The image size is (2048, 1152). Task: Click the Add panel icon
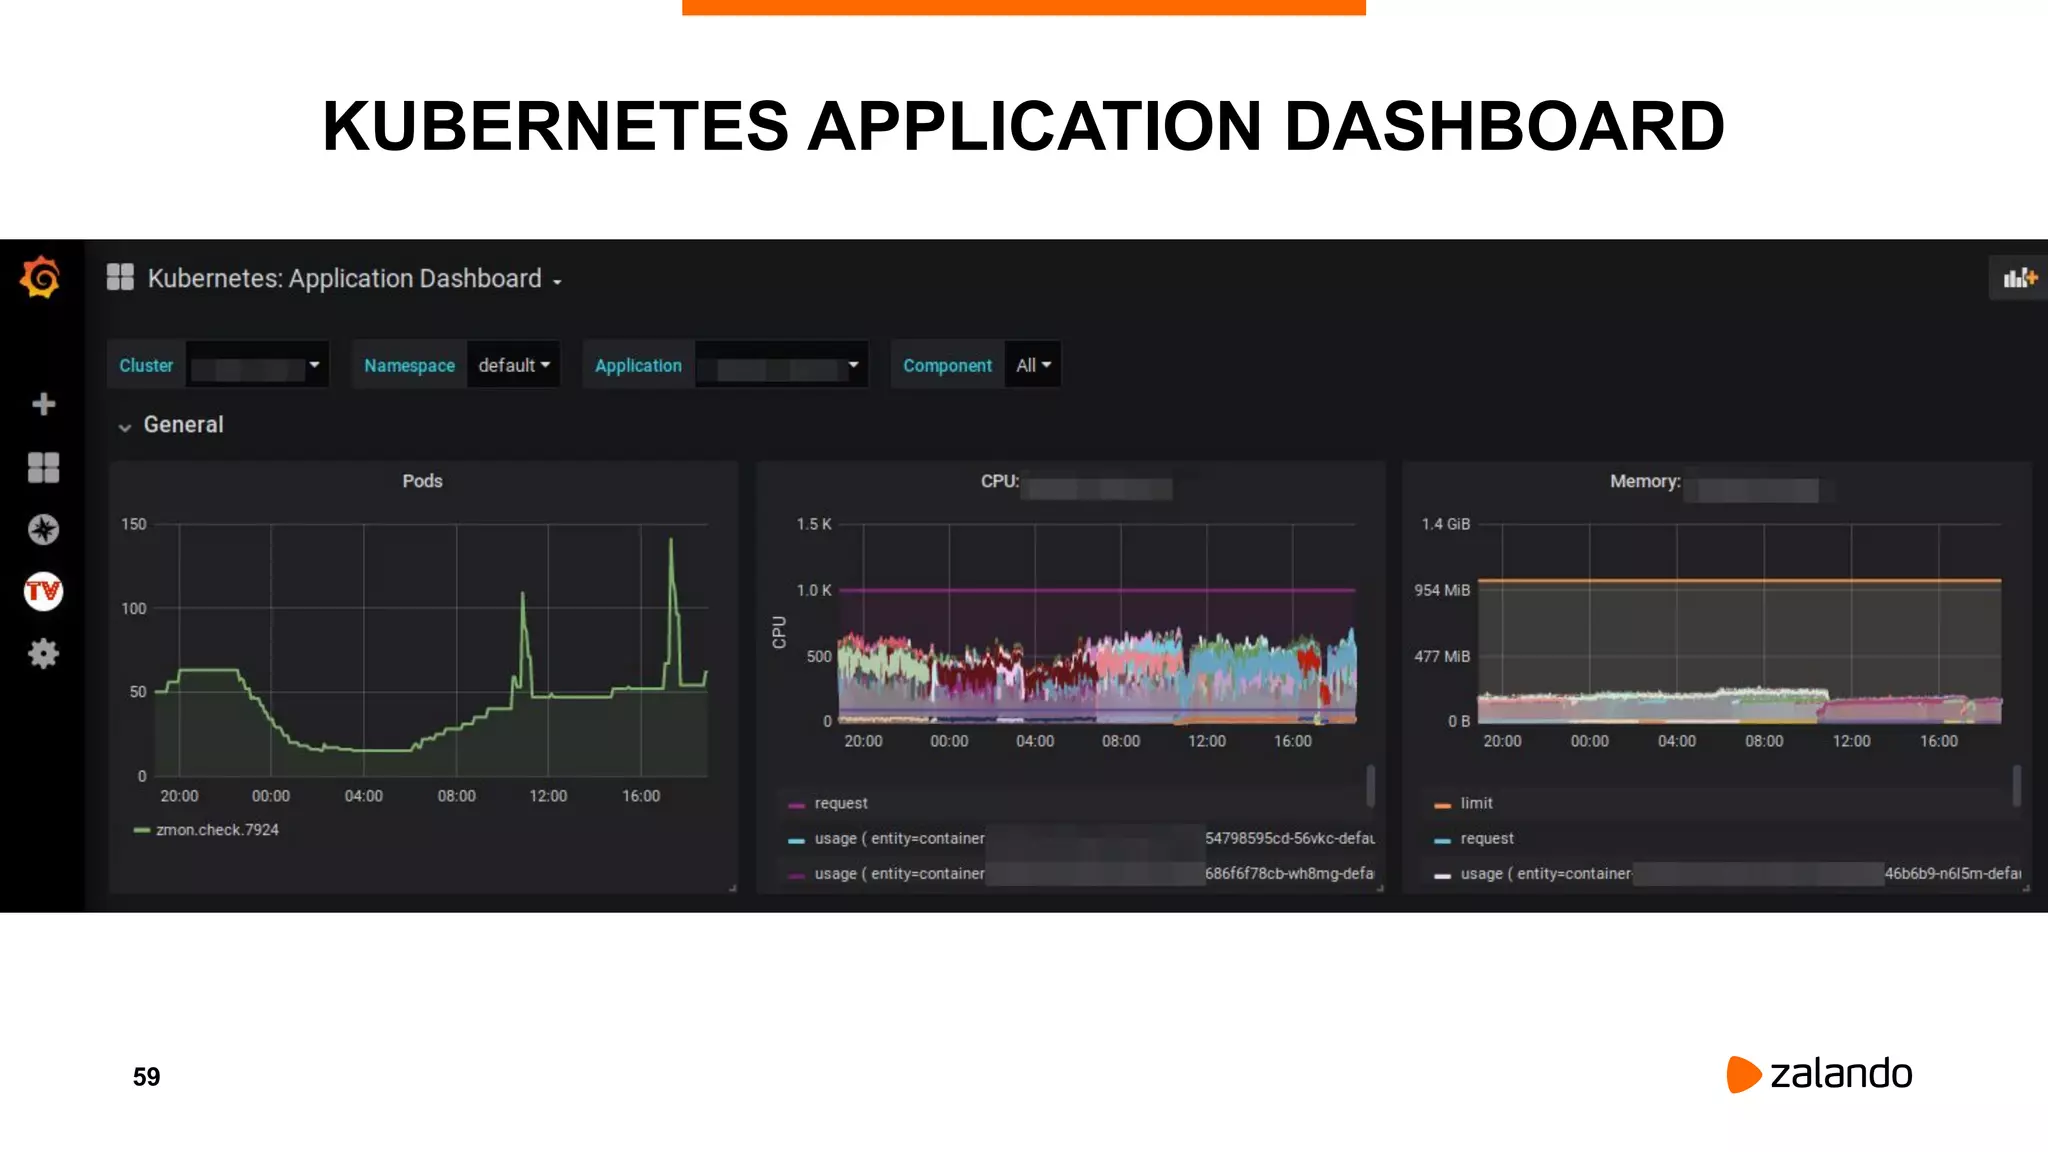tap(2019, 278)
